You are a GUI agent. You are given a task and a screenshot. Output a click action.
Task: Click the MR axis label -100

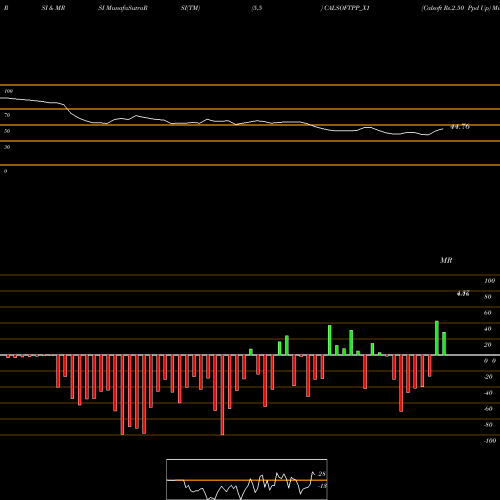coord(490,441)
